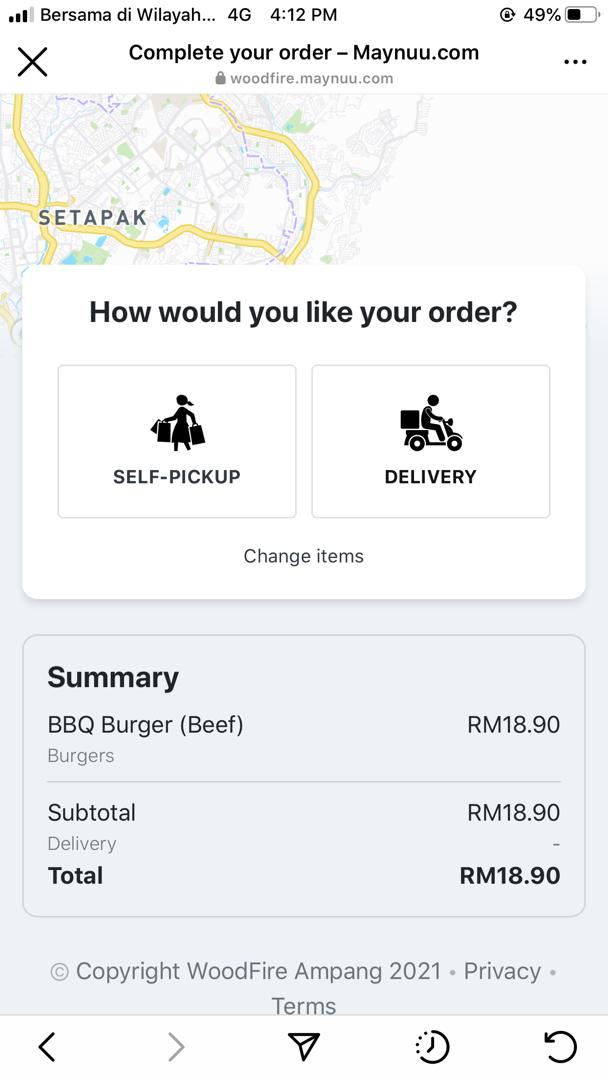Select the DELIVERY label

click(x=431, y=477)
